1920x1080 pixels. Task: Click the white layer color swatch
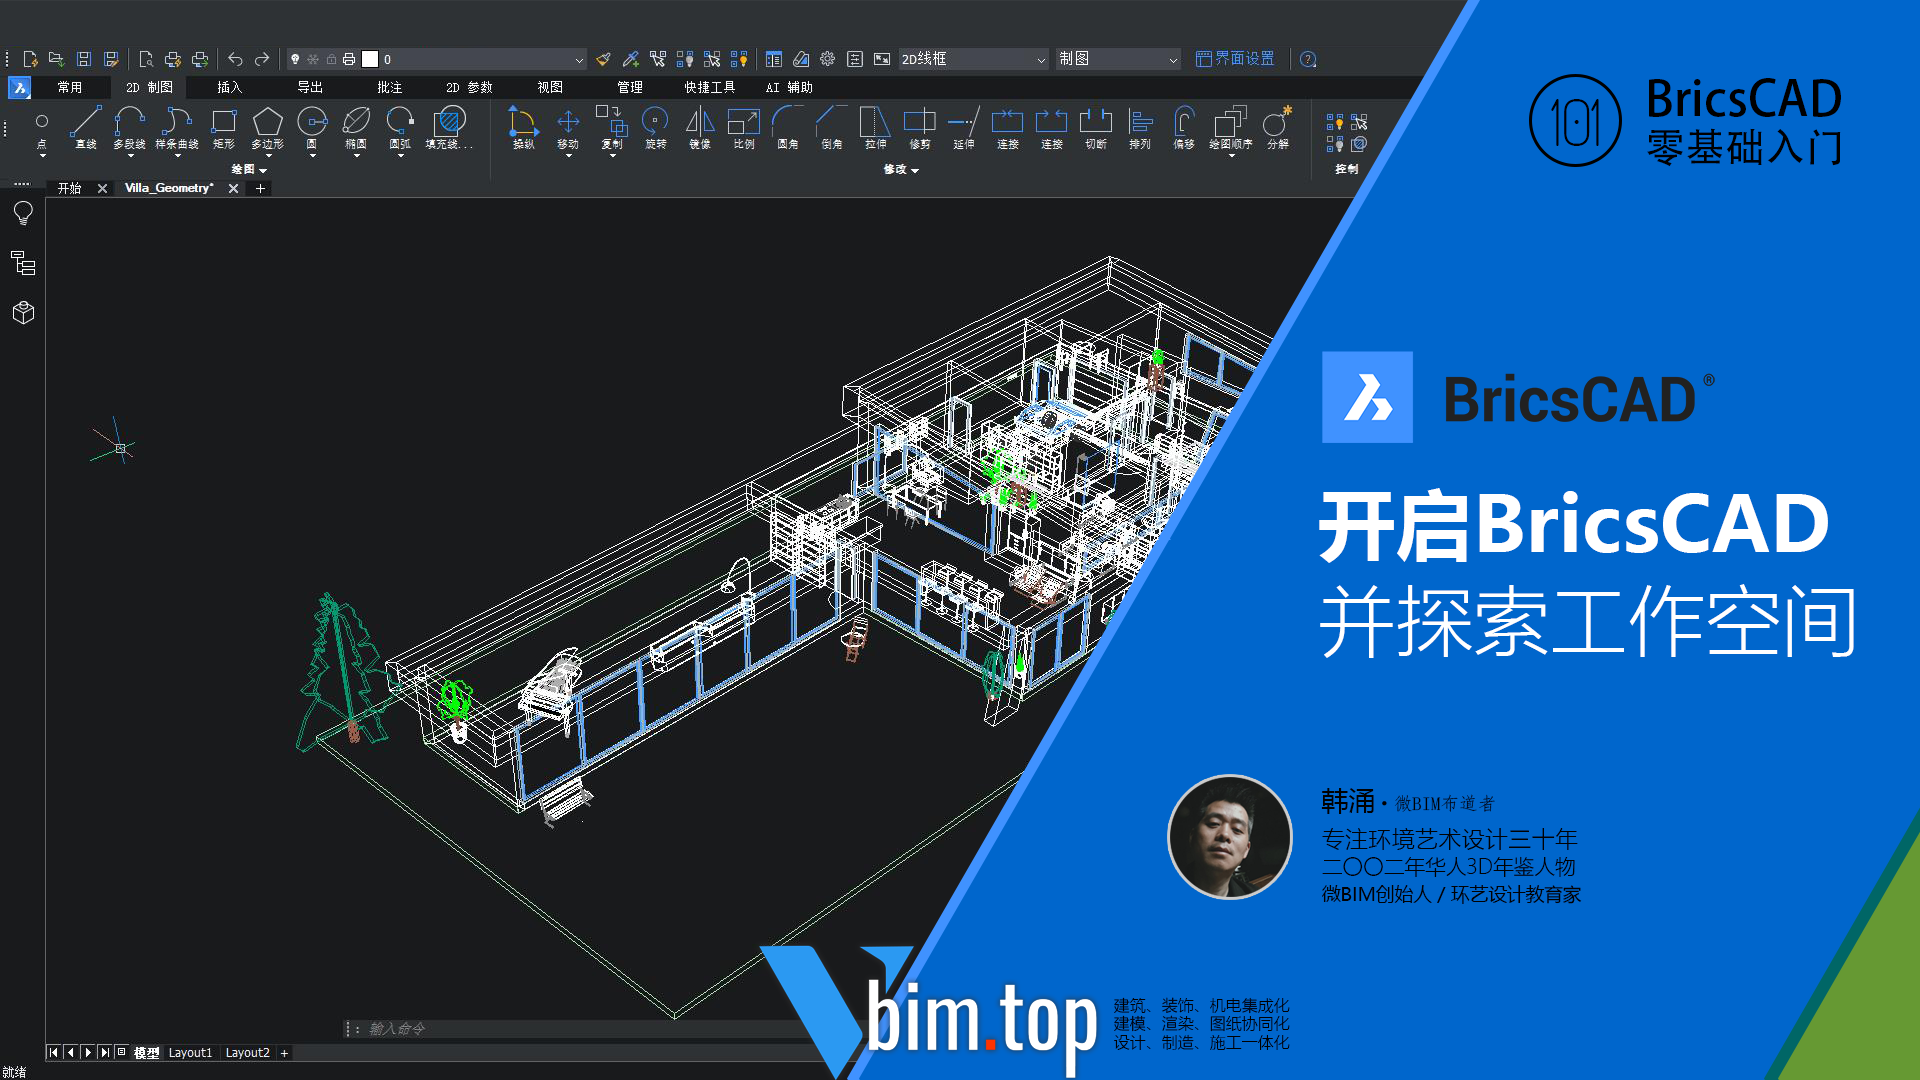tap(370, 59)
